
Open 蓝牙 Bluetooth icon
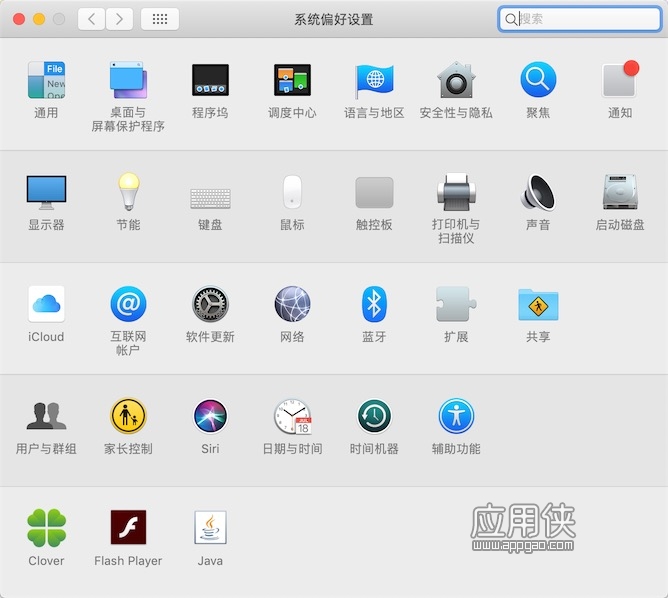[374, 304]
